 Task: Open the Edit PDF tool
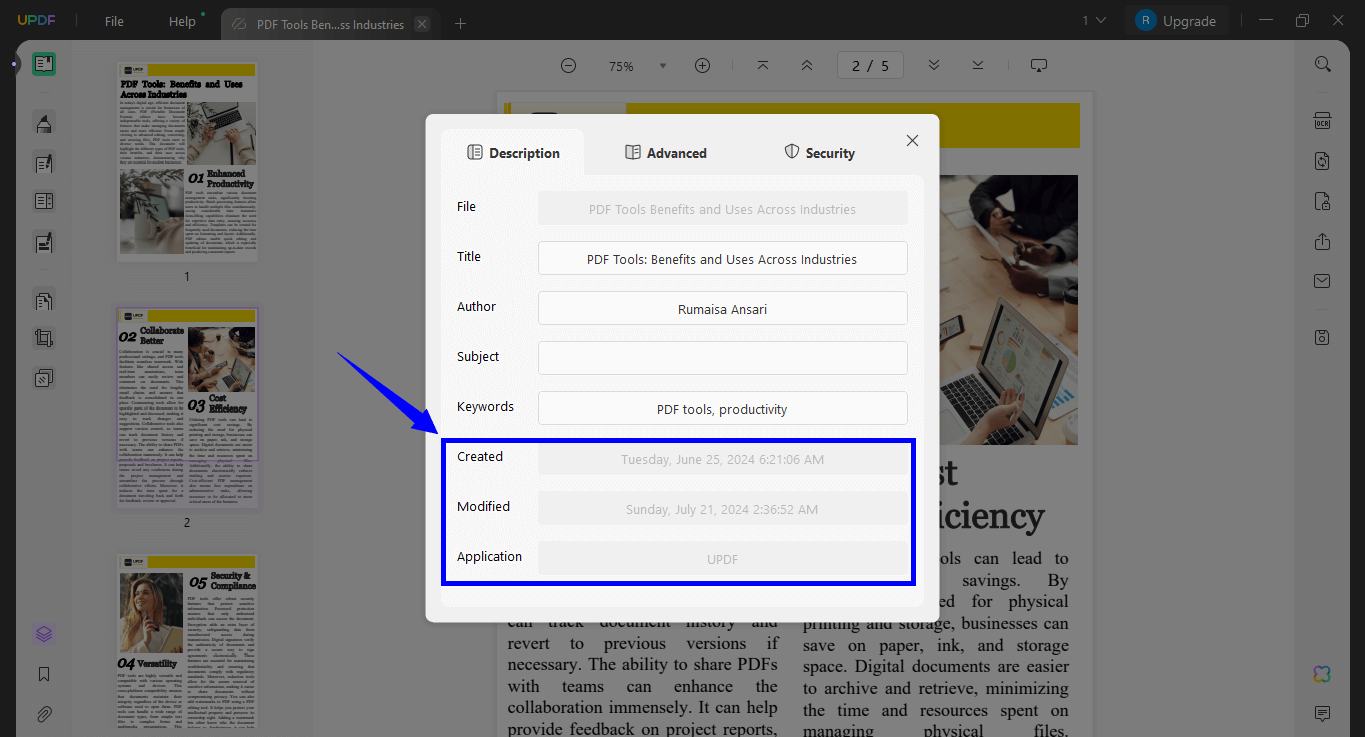tap(44, 162)
